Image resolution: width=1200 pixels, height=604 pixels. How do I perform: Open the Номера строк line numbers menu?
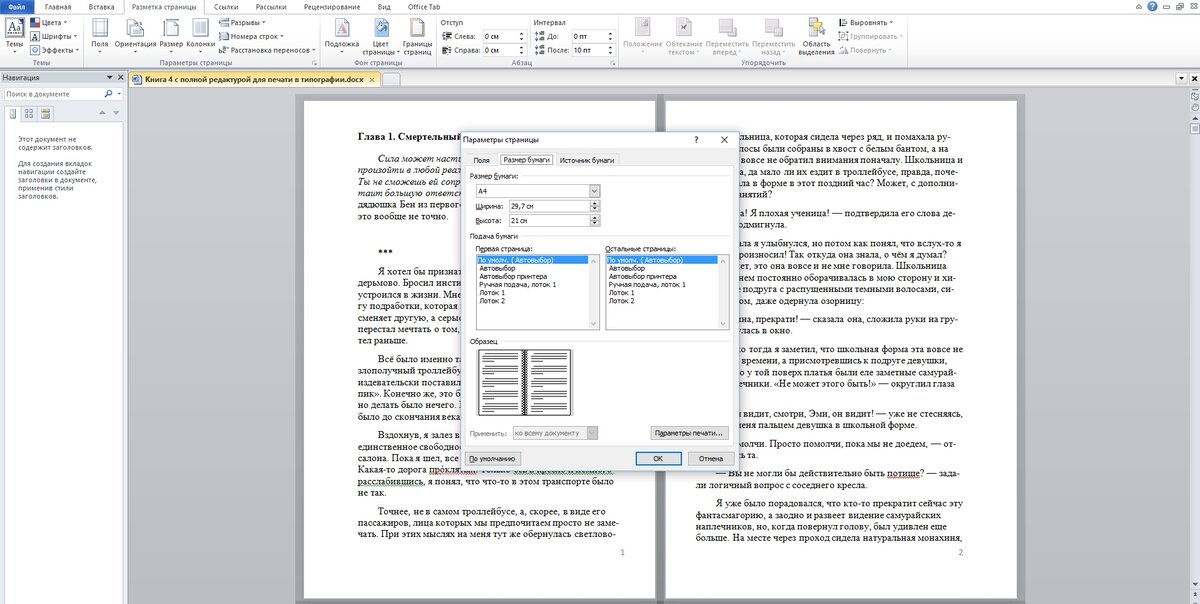point(254,35)
